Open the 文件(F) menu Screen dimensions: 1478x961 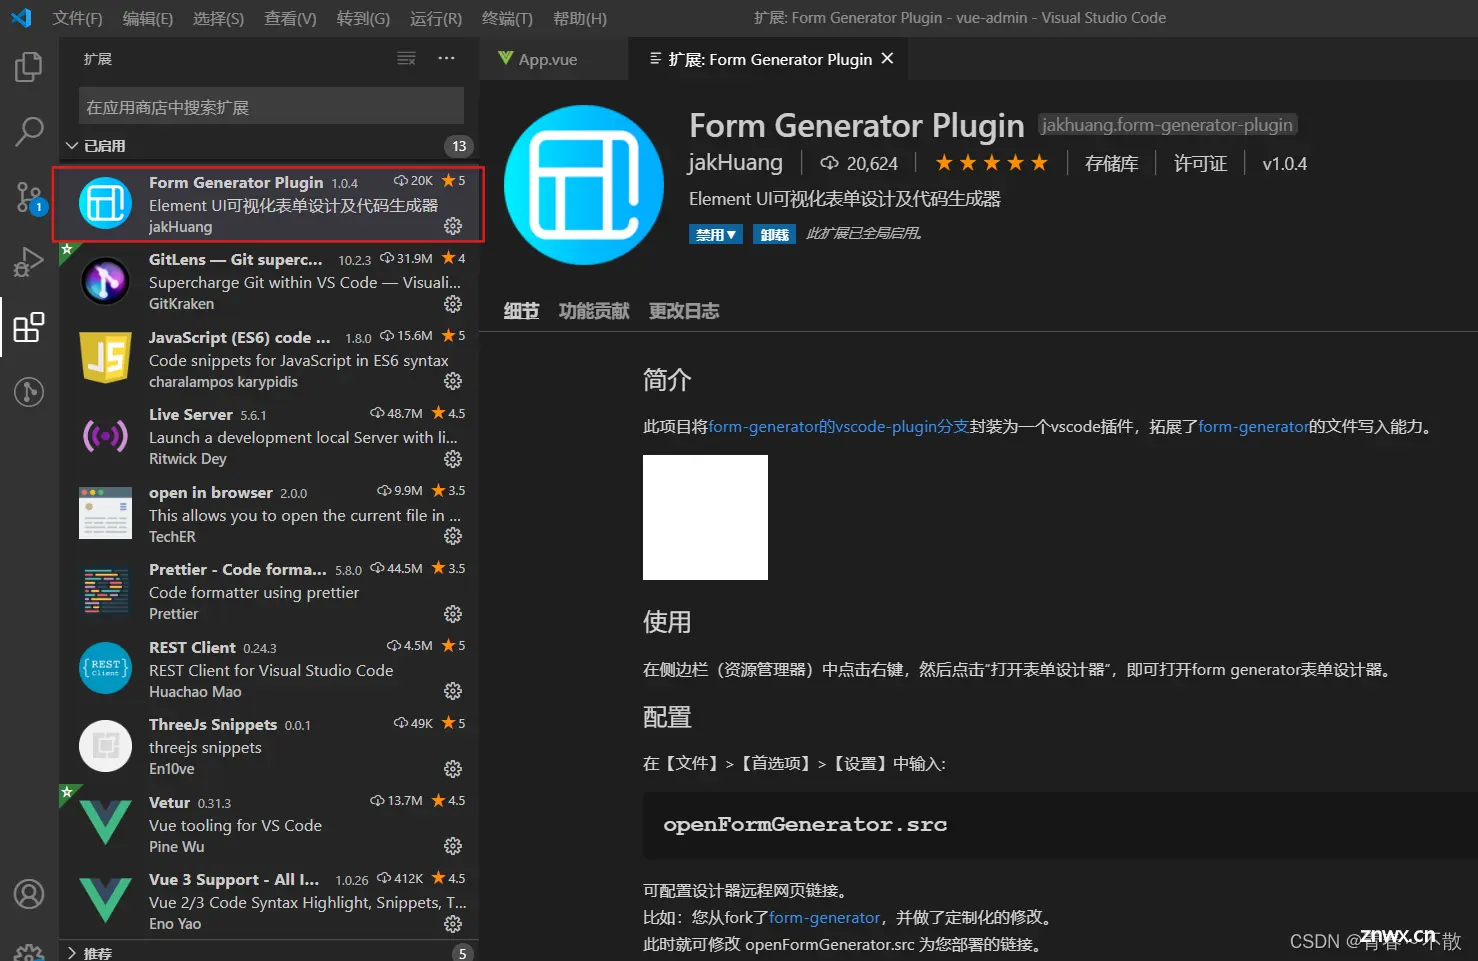pyautogui.click(x=77, y=18)
